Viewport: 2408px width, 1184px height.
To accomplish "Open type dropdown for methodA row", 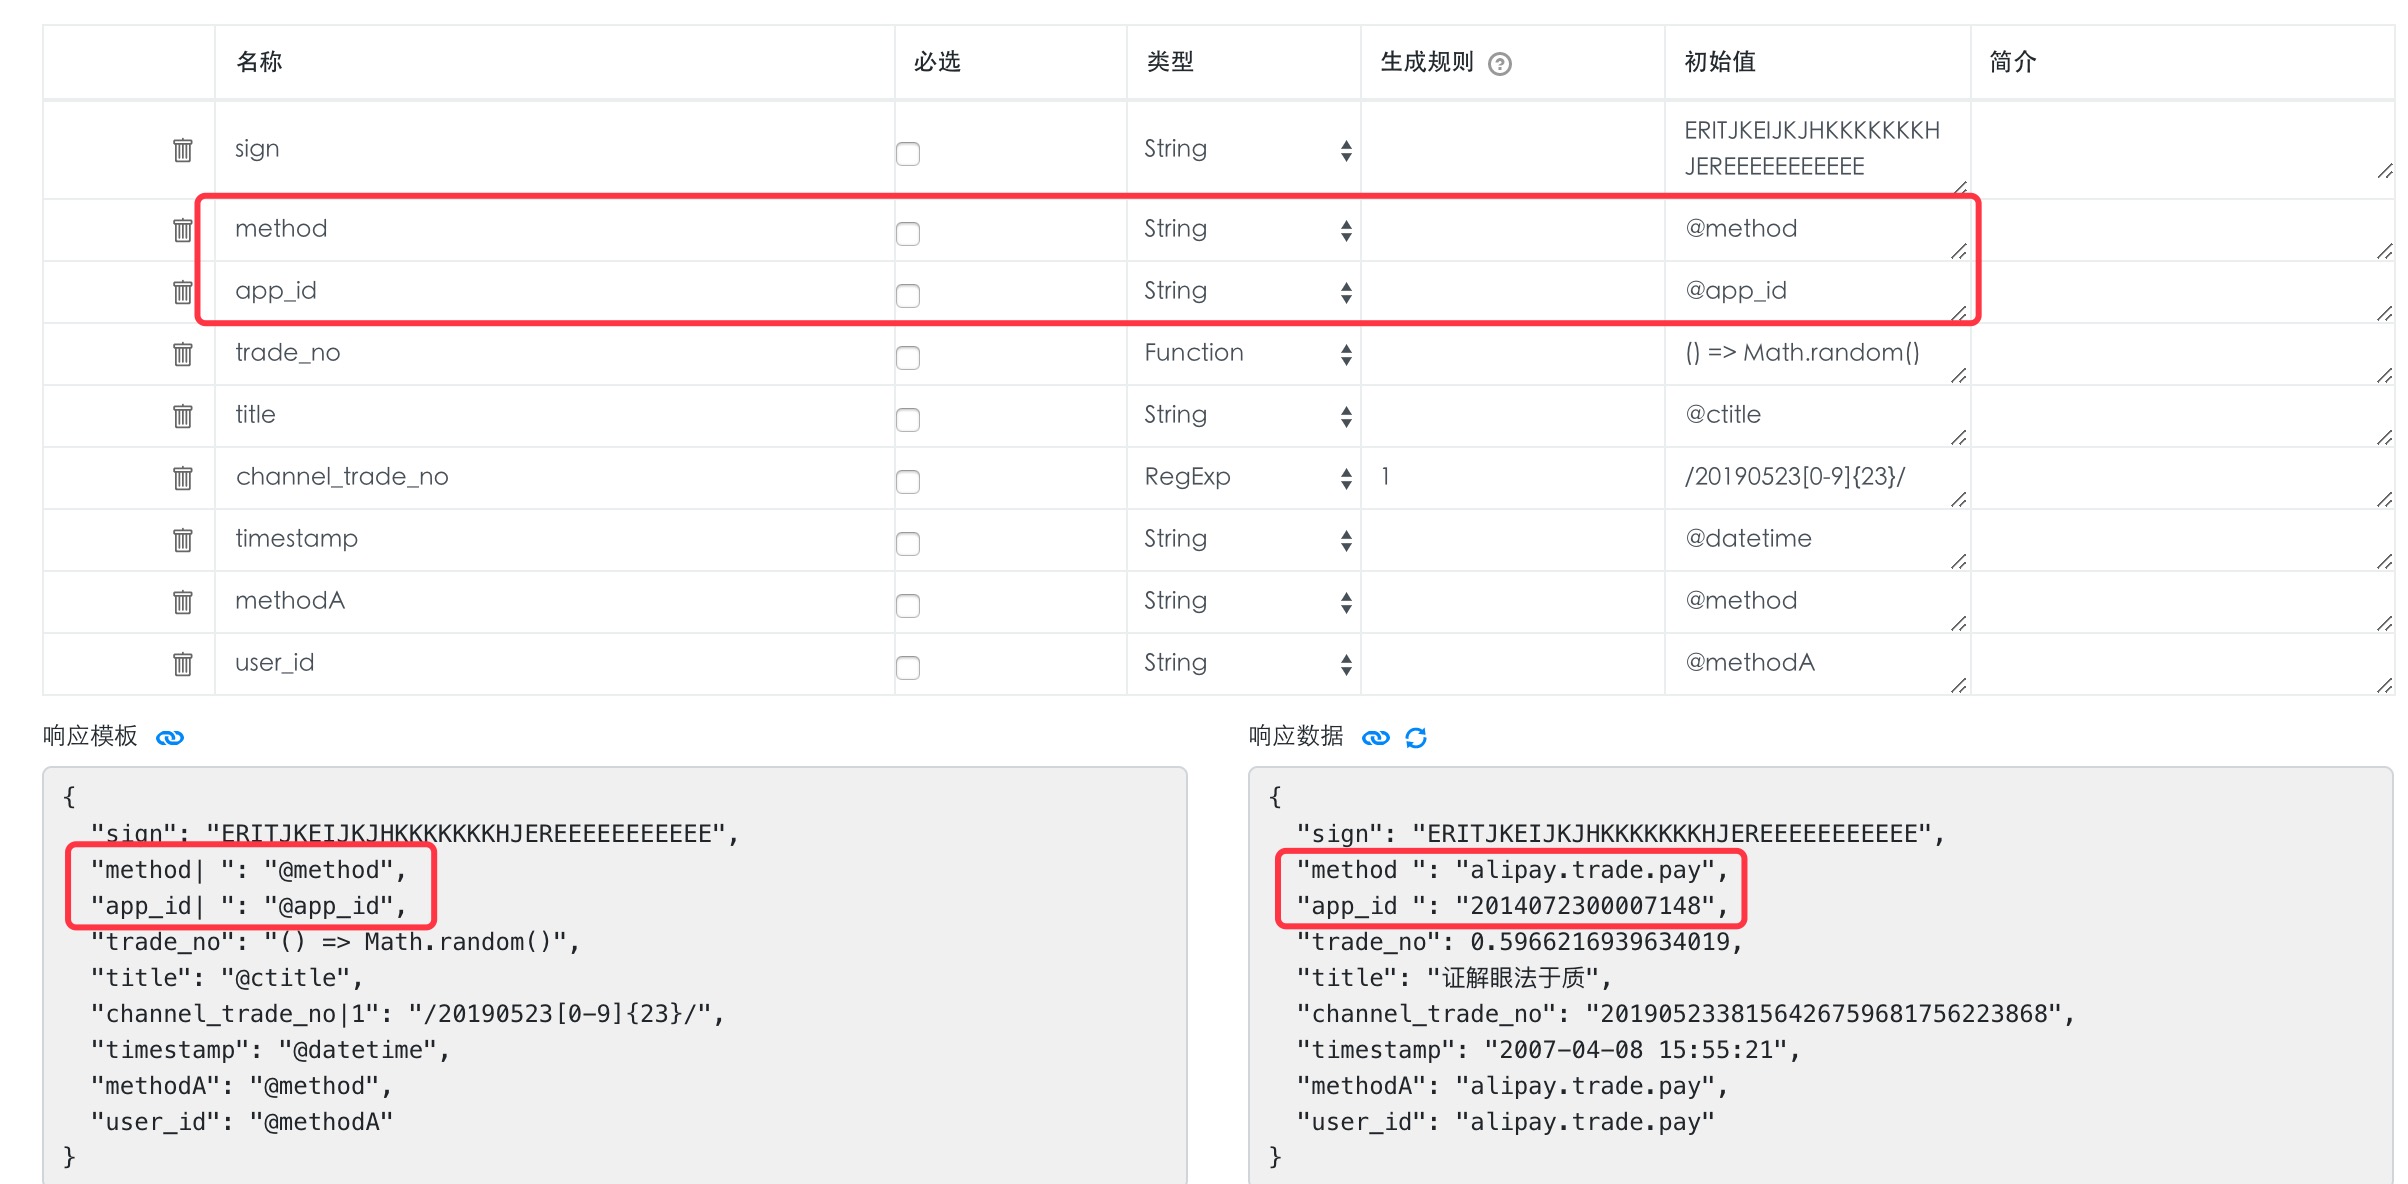I will [x=1246, y=601].
